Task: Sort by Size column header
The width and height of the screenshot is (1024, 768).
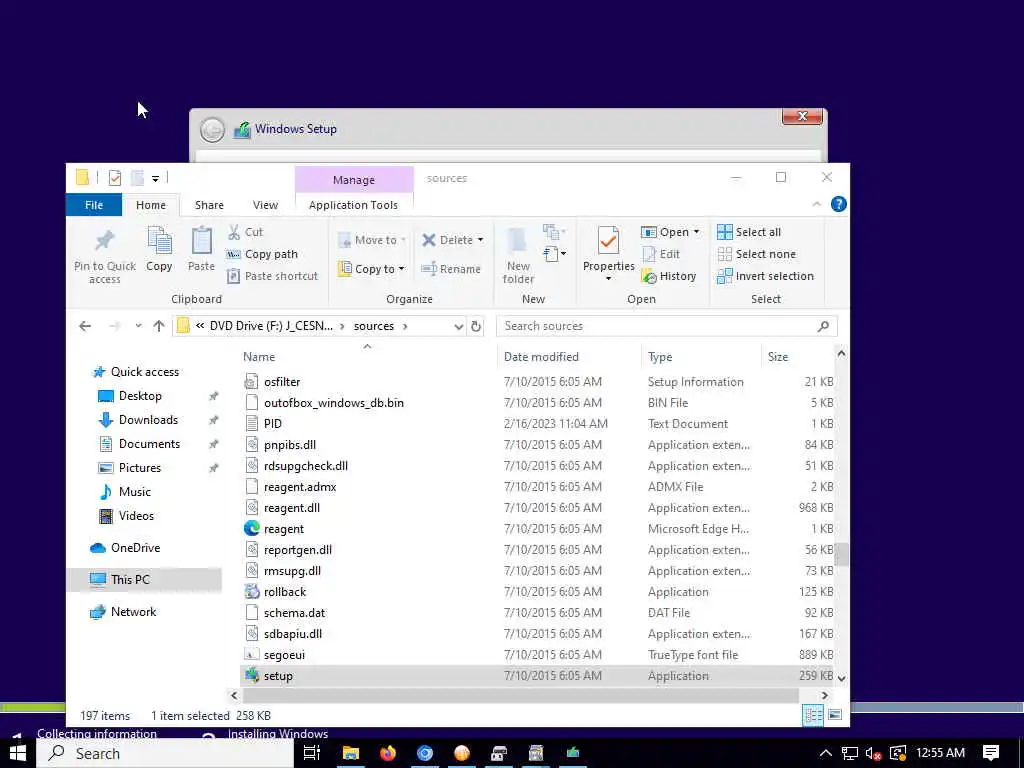Action: coord(778,357)
